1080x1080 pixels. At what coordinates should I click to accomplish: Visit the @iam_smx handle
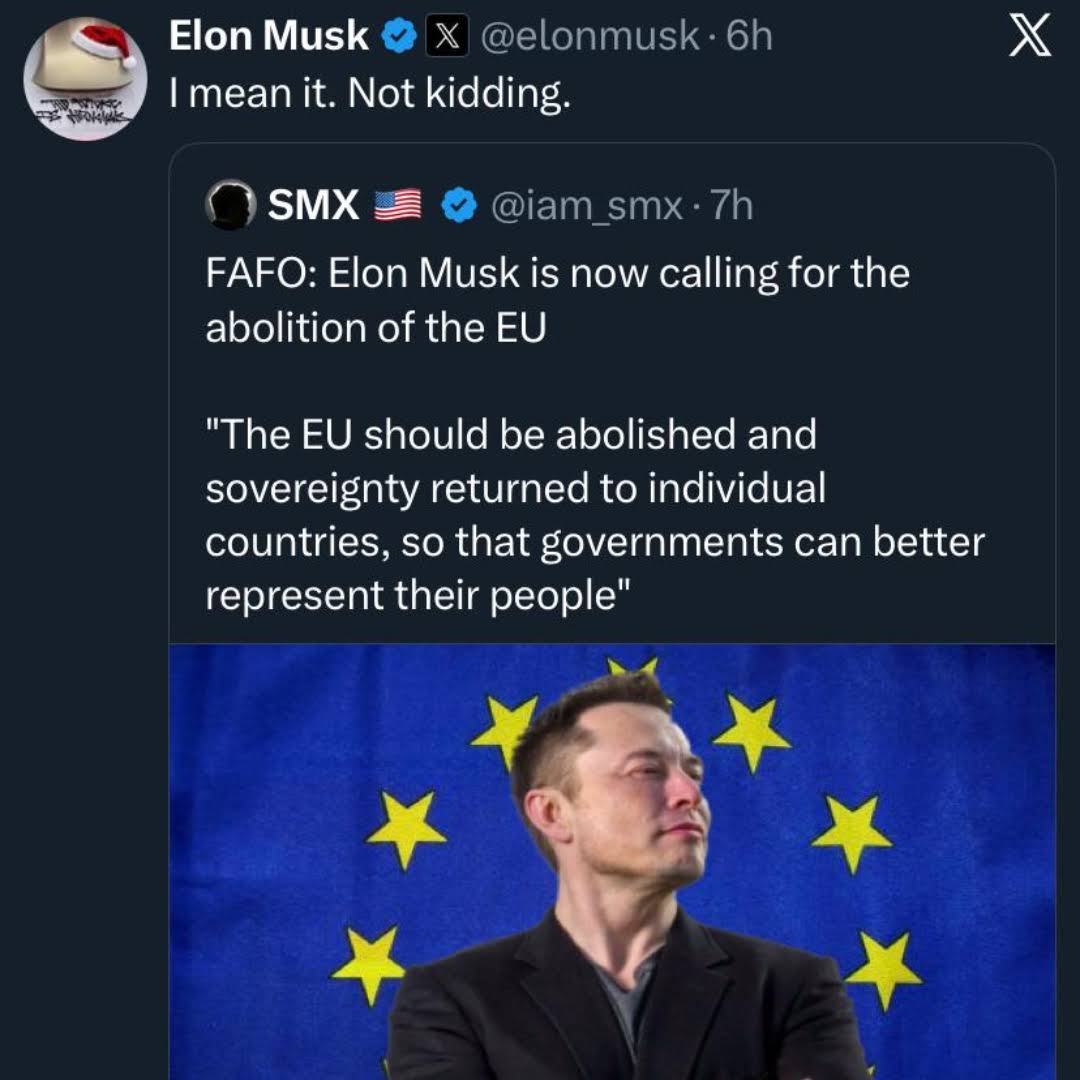pyautogui.click(x=587, y=206)
